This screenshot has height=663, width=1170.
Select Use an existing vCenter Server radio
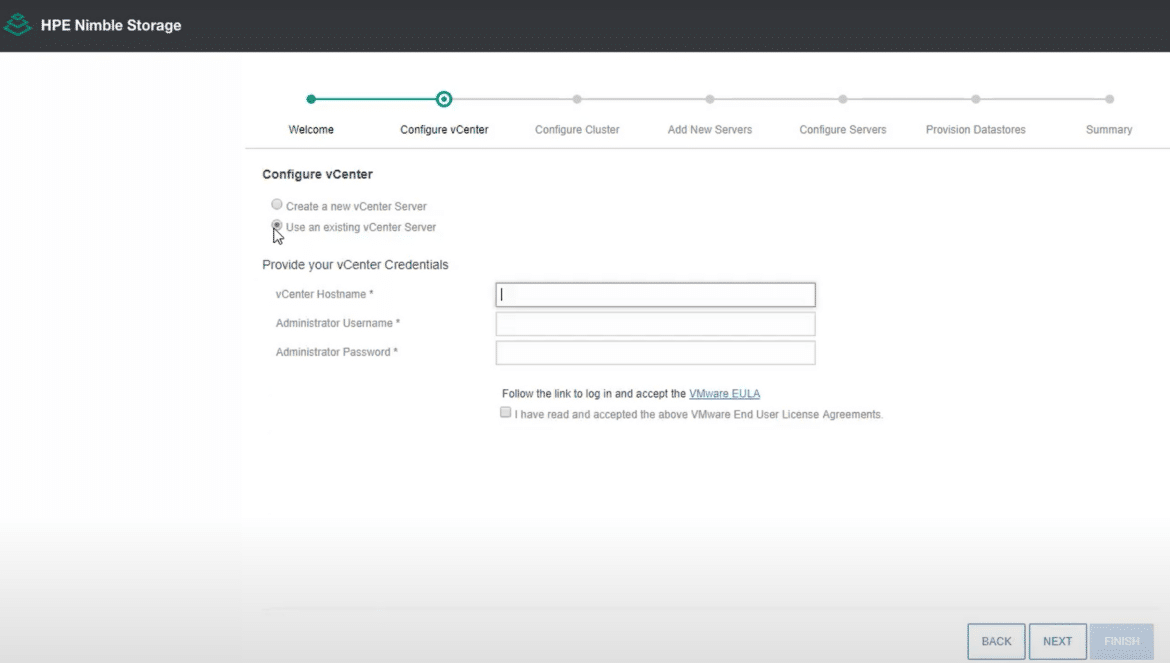click(277, 224)
